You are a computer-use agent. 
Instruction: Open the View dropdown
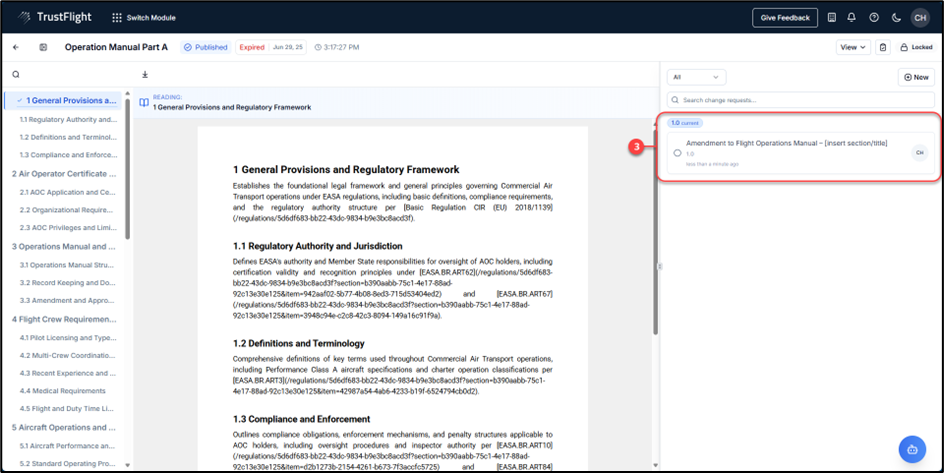(x=853, y=47)
